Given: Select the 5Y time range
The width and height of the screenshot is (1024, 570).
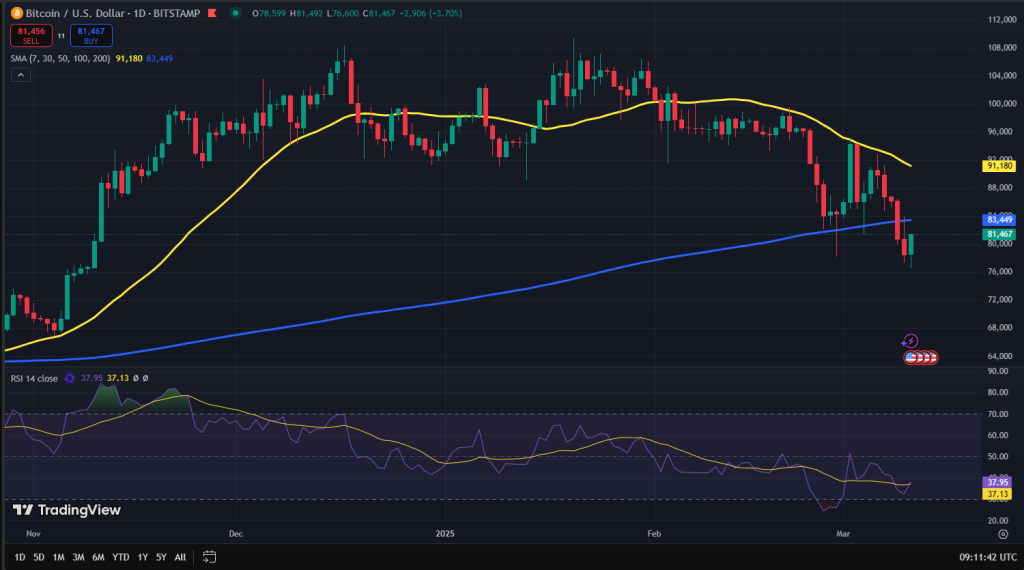Looking at the screenshot, I should click(x=161, y=557).
